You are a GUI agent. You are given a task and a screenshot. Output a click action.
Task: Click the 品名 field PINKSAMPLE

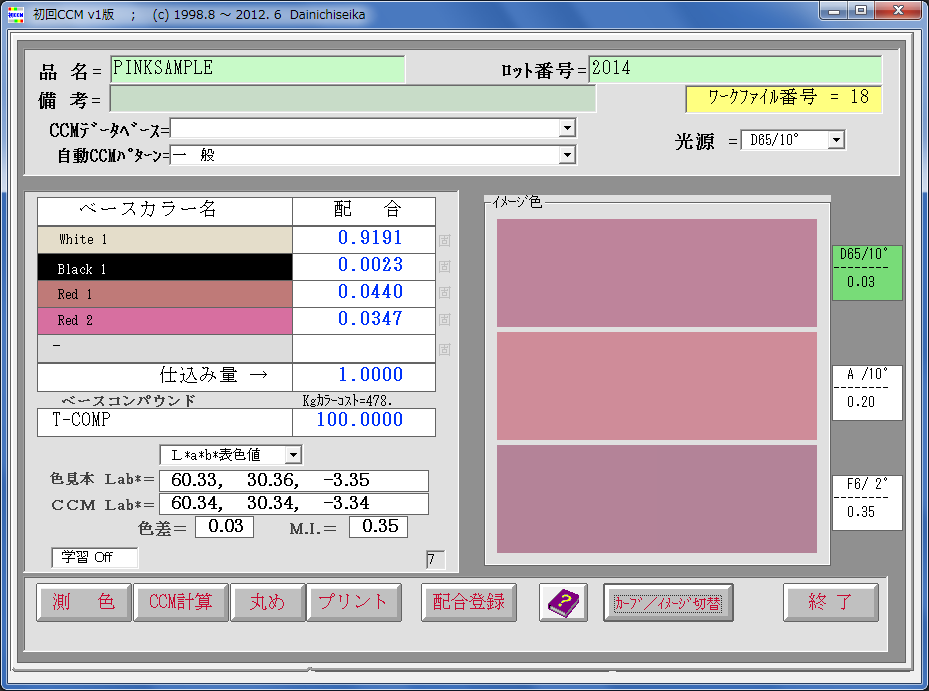pyautogui.click(x=258, y=69)
